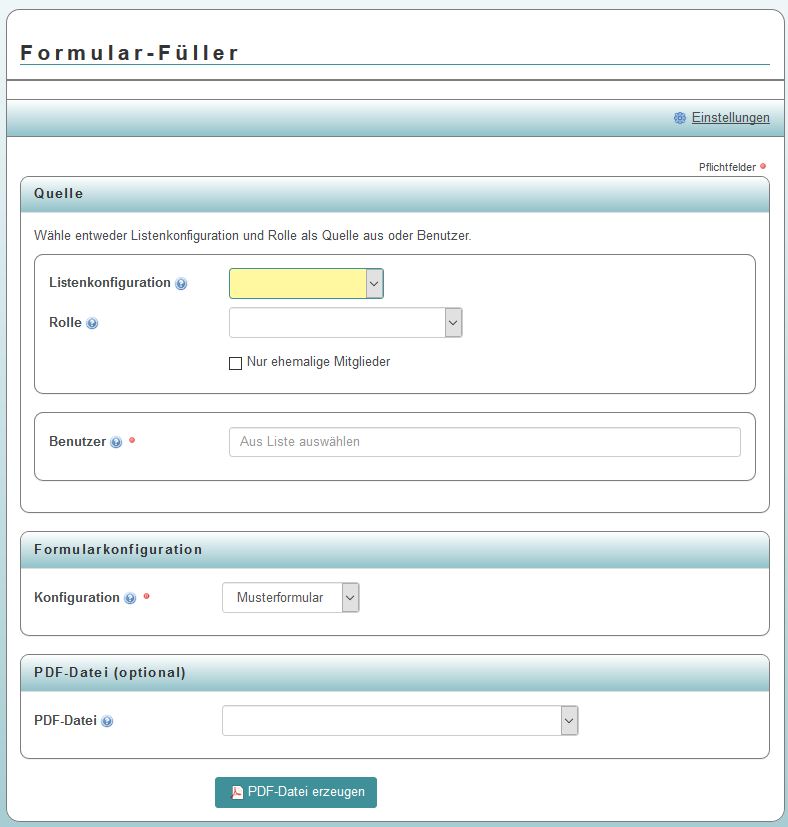The image size is (788, 827).
Task: Click the red required marker beside Konfiguration
Action: 146,596
